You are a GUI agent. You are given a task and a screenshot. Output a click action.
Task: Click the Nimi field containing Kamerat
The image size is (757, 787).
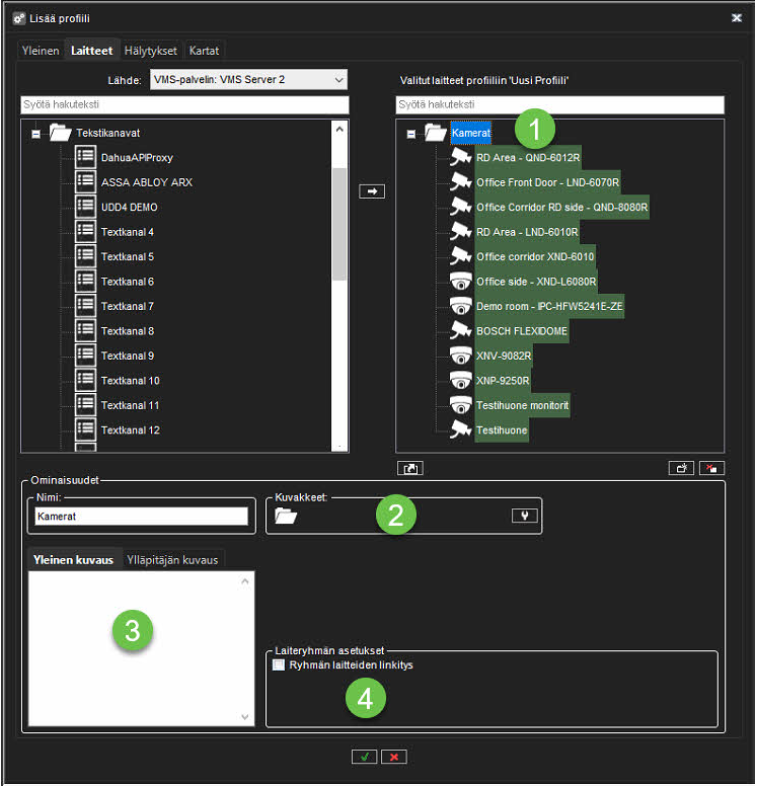139,516
